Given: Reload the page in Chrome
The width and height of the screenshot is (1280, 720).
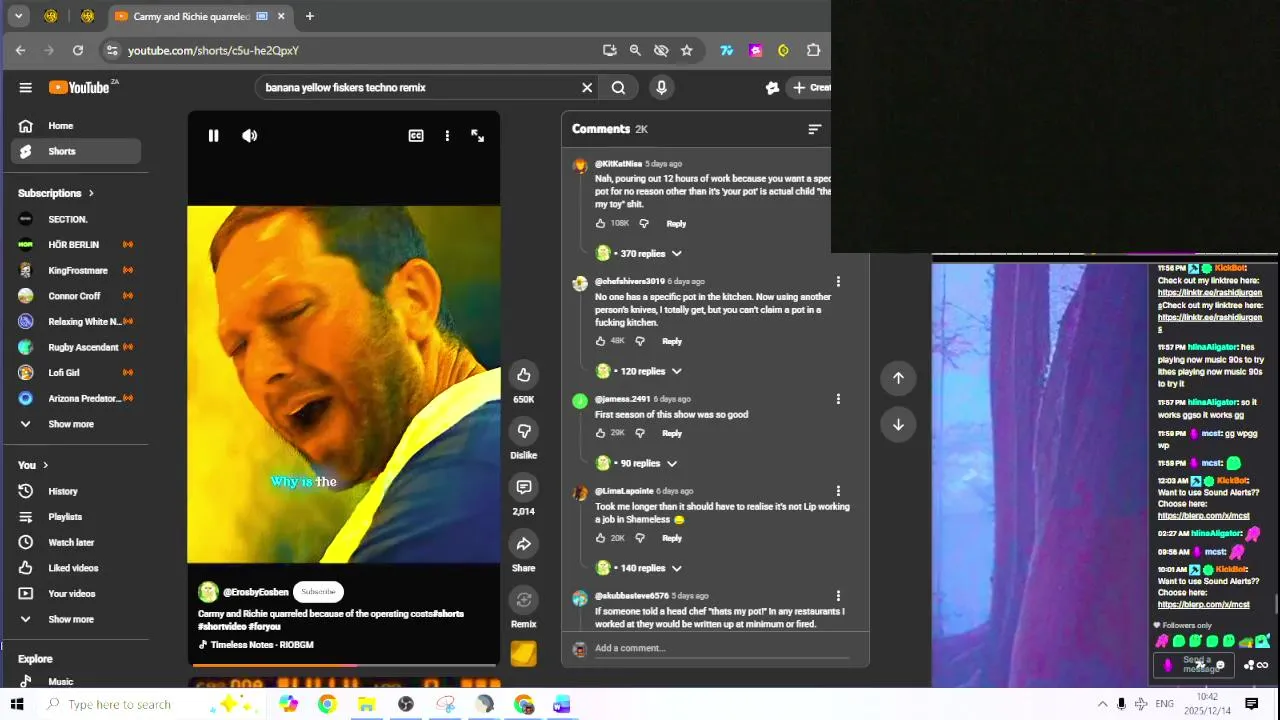Looking at the screenshot, I should coord(78,51).
